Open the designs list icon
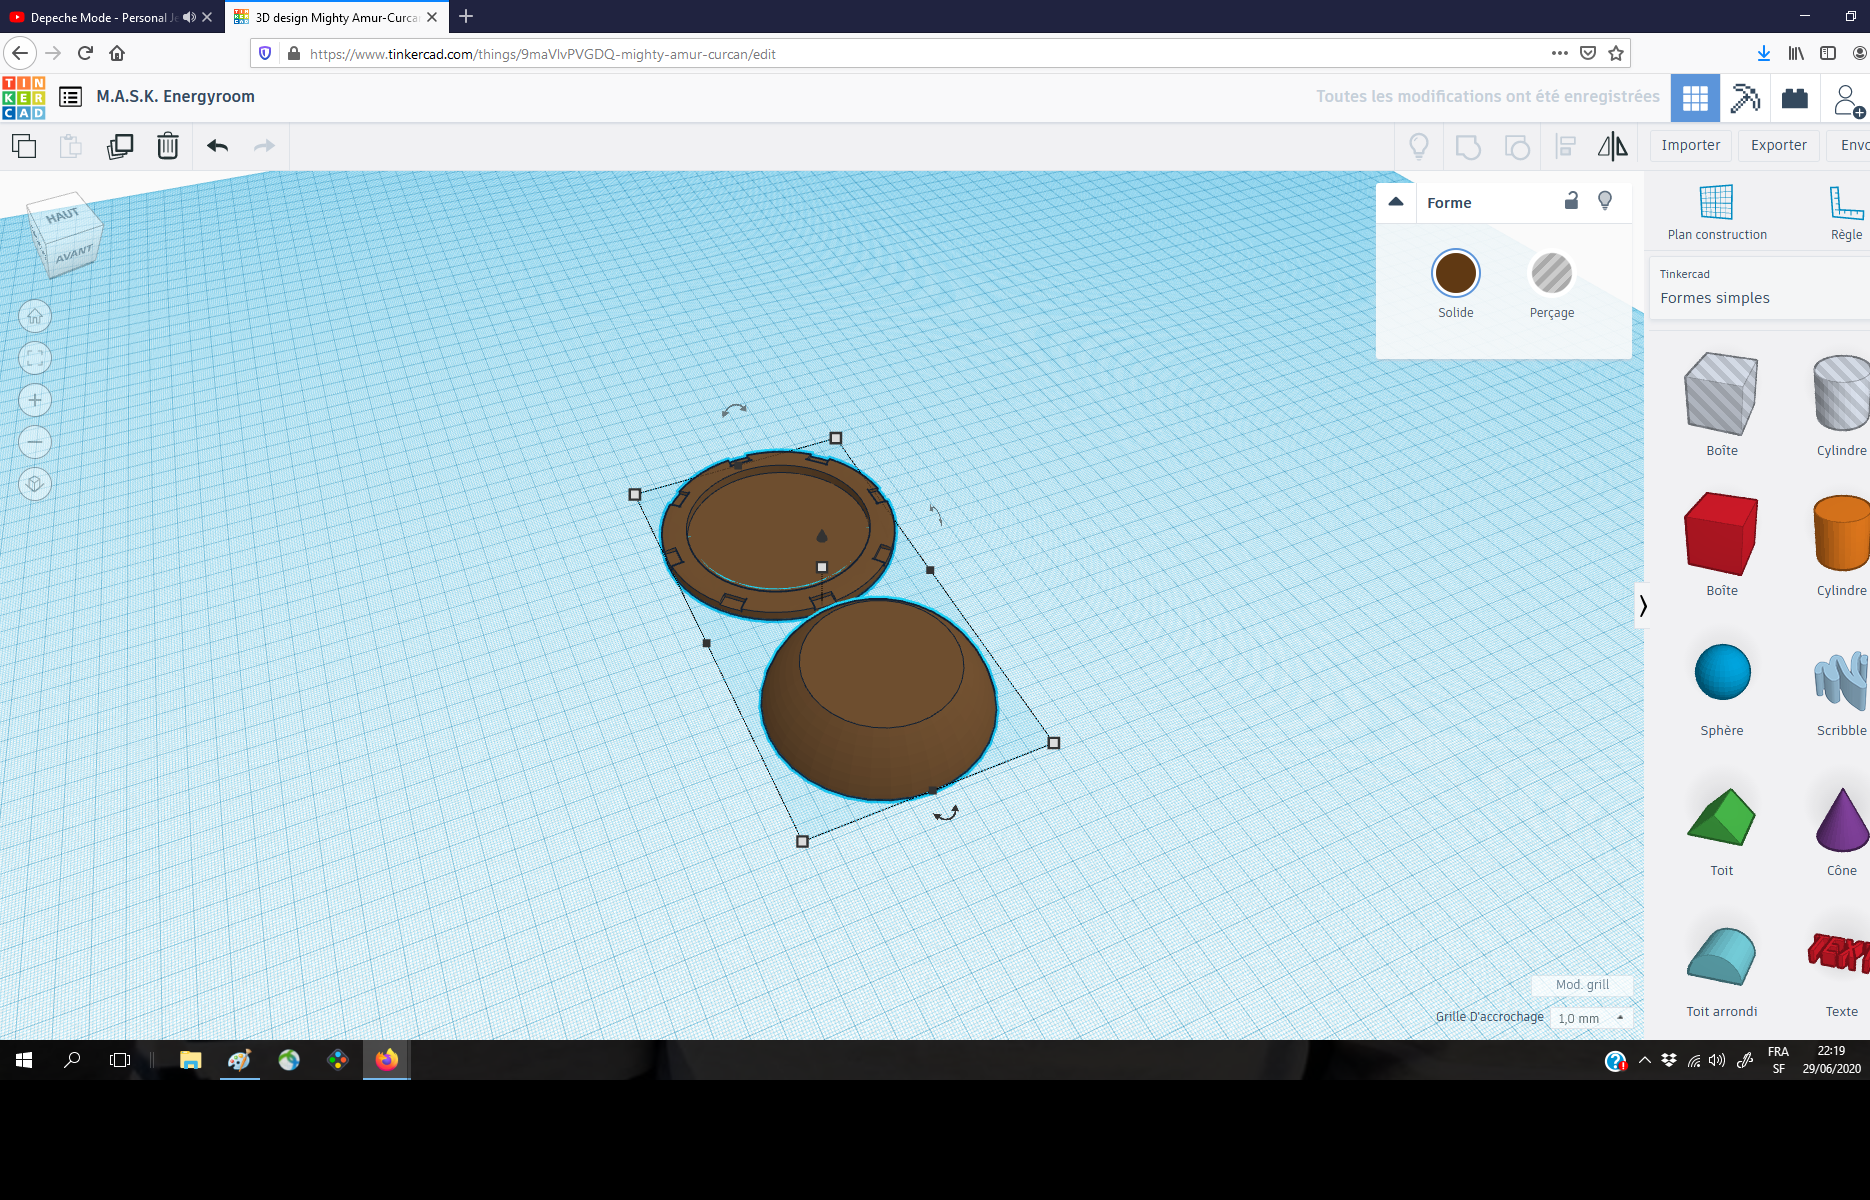 click(x=70, y=97)
